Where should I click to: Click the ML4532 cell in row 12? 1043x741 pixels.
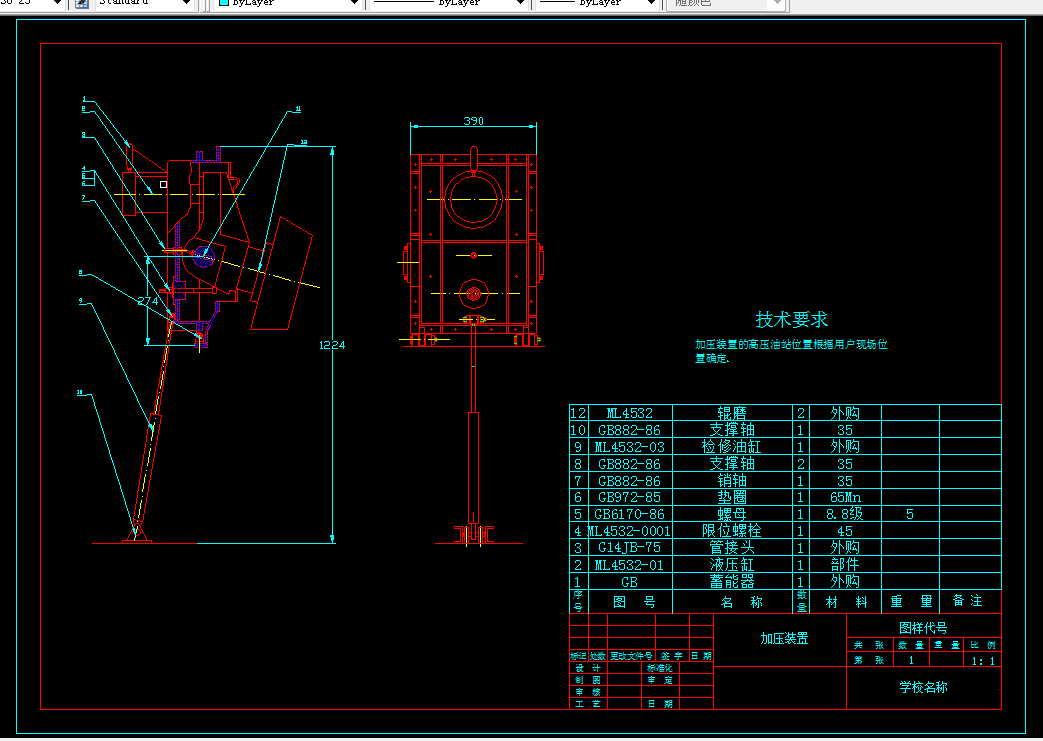pyautogui.click(x=629, y=413)
